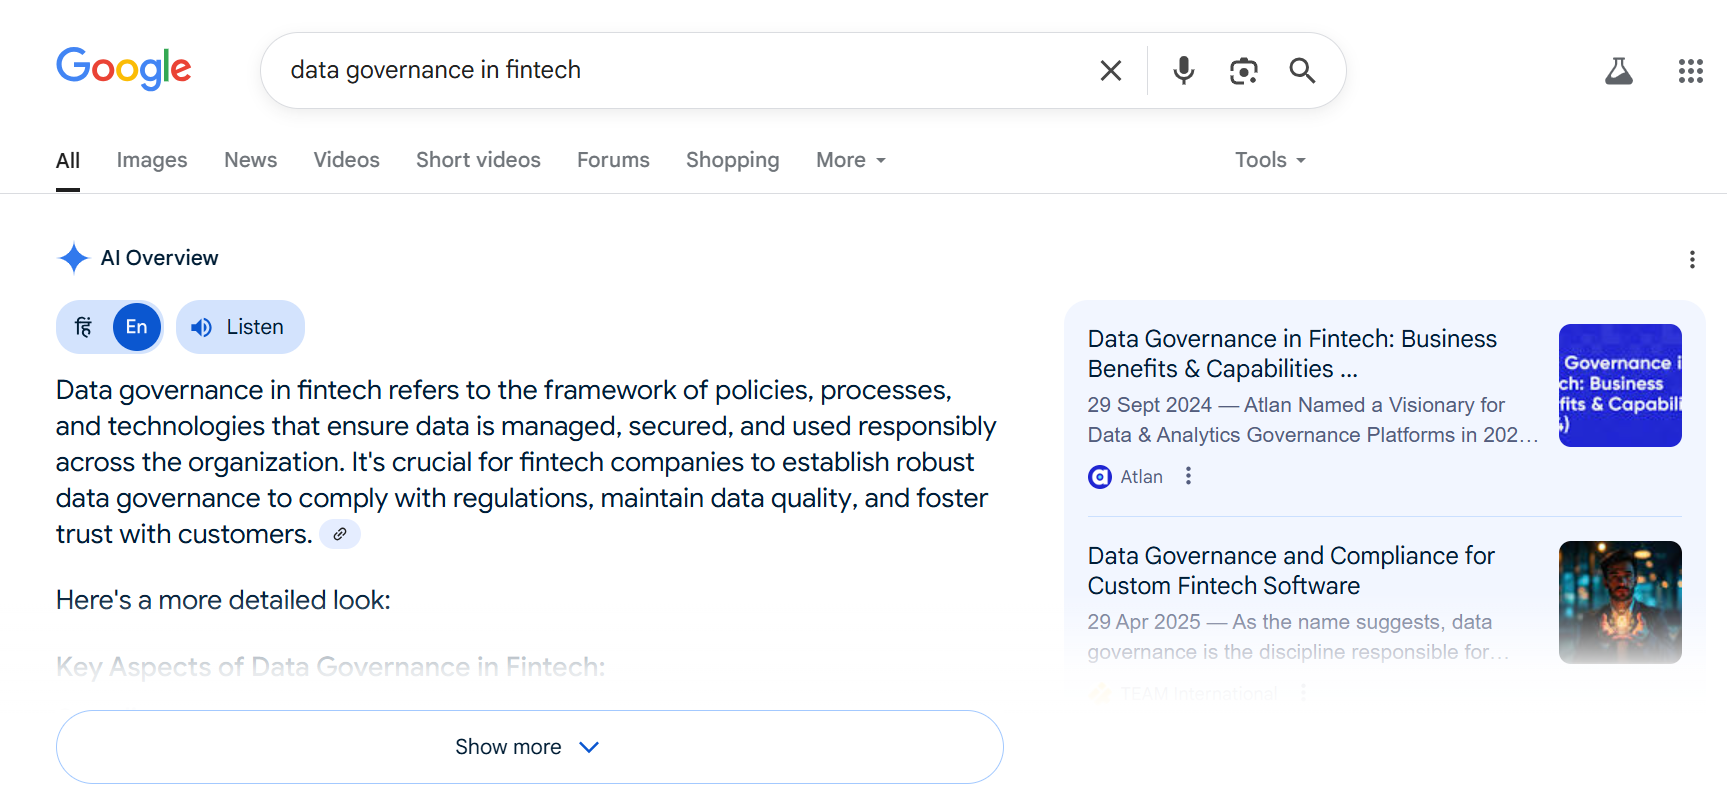Image resolution: width=1727 pixels, height=810 pixels.
Task: Open the Google apps grid
Action: [x=1691, y=70]
